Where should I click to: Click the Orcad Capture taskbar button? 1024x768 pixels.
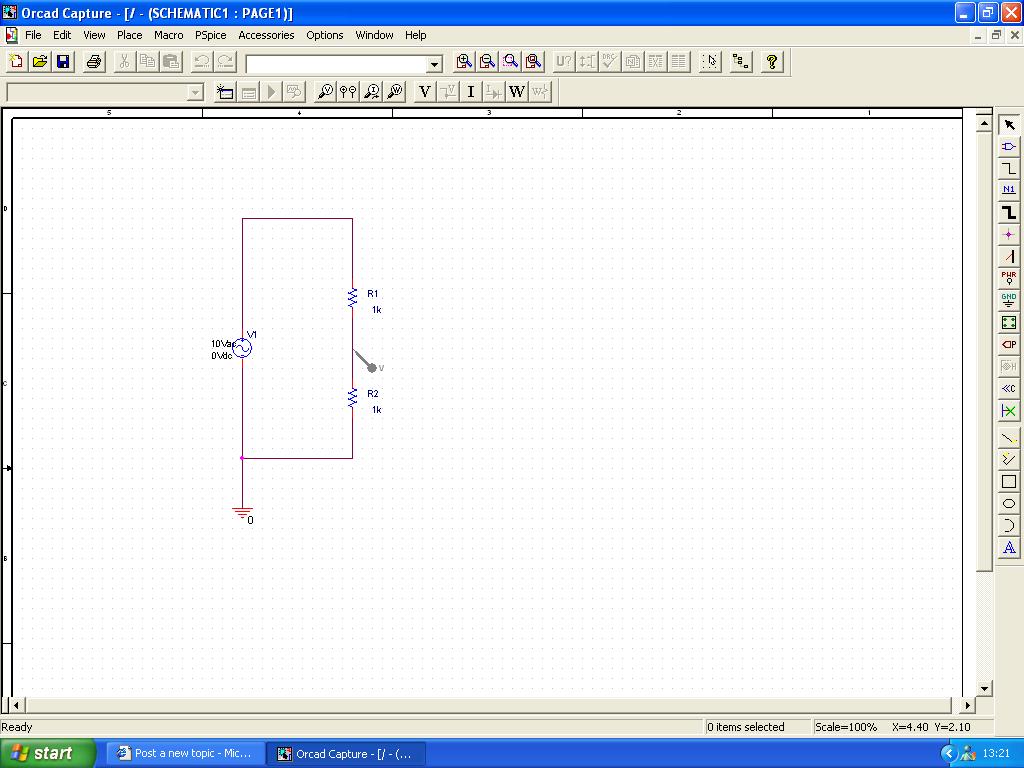(x=346, y=754)
